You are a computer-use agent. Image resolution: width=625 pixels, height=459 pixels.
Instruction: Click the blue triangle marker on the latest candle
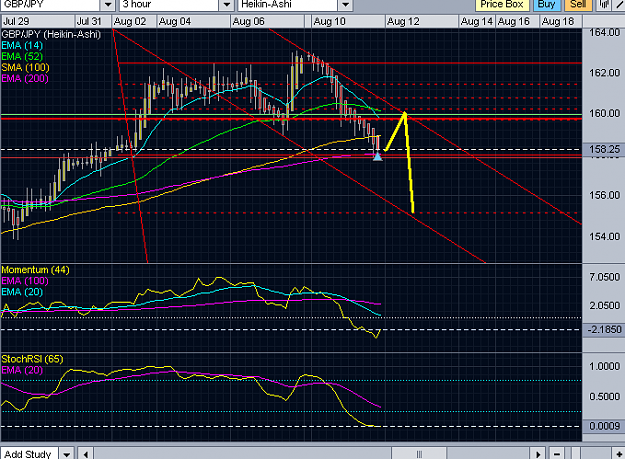pyautogui.click(x=377, y=157)
